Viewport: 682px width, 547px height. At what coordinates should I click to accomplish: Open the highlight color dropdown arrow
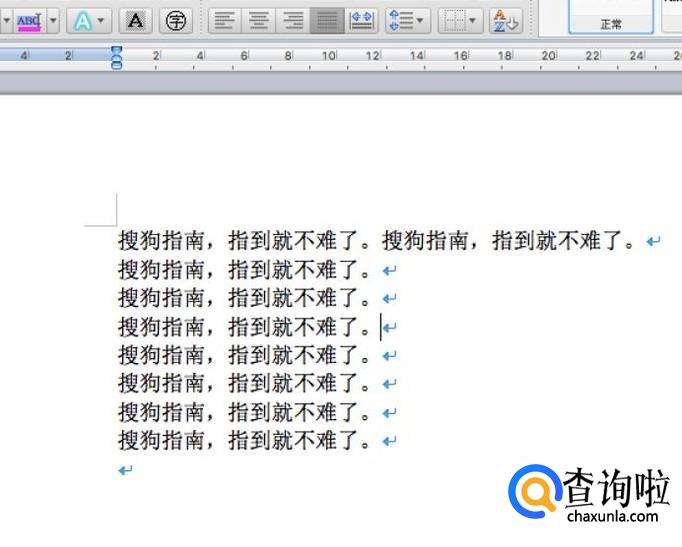tap(53, 20)
